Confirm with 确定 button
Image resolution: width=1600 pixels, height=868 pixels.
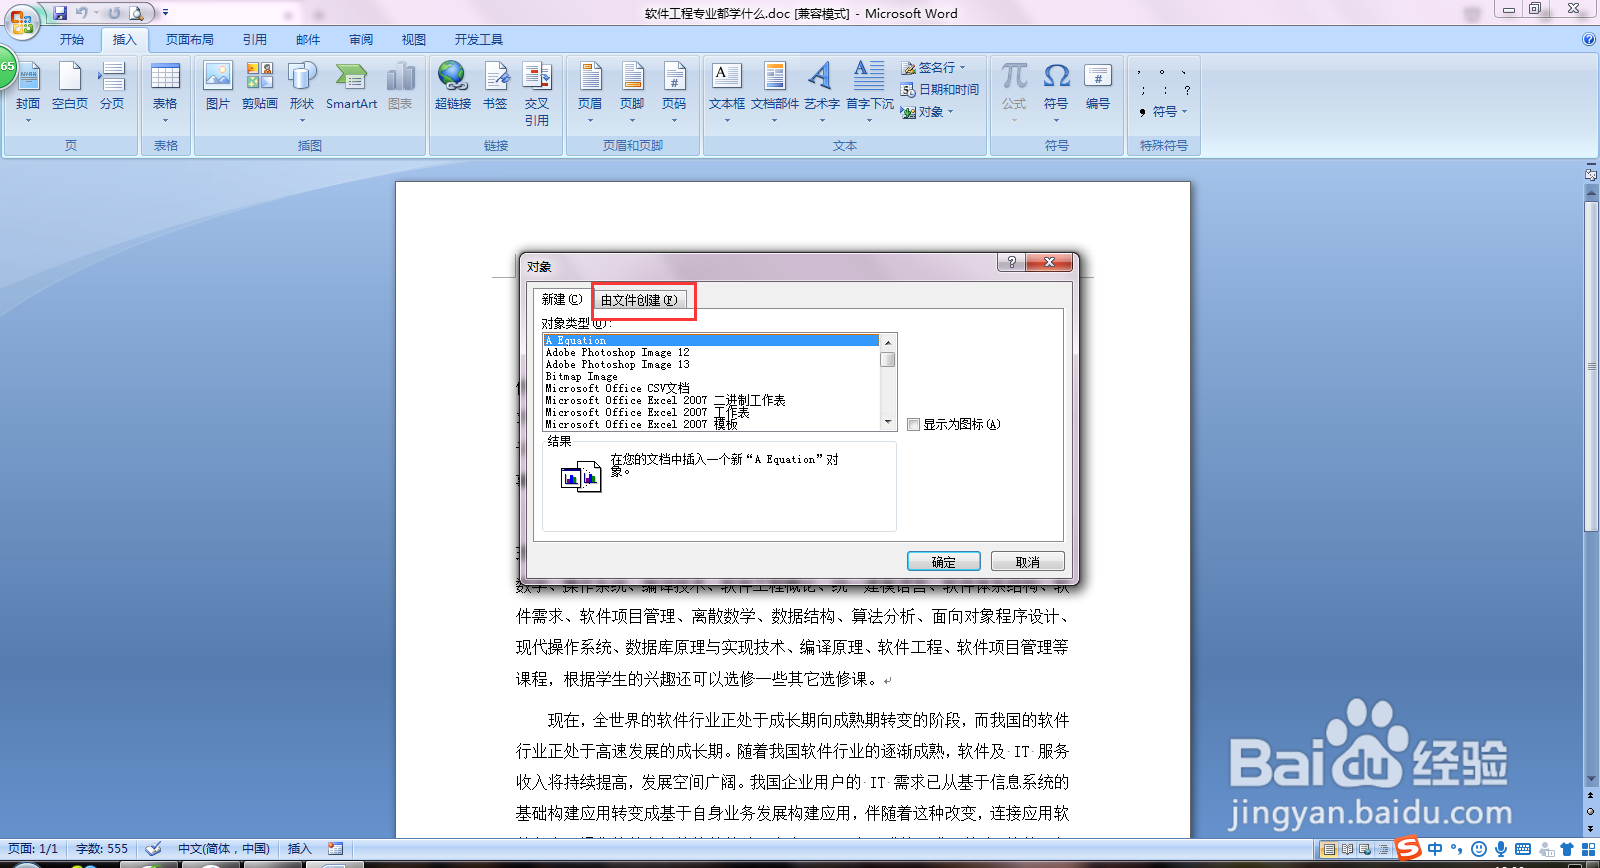(x=944, y=562)
